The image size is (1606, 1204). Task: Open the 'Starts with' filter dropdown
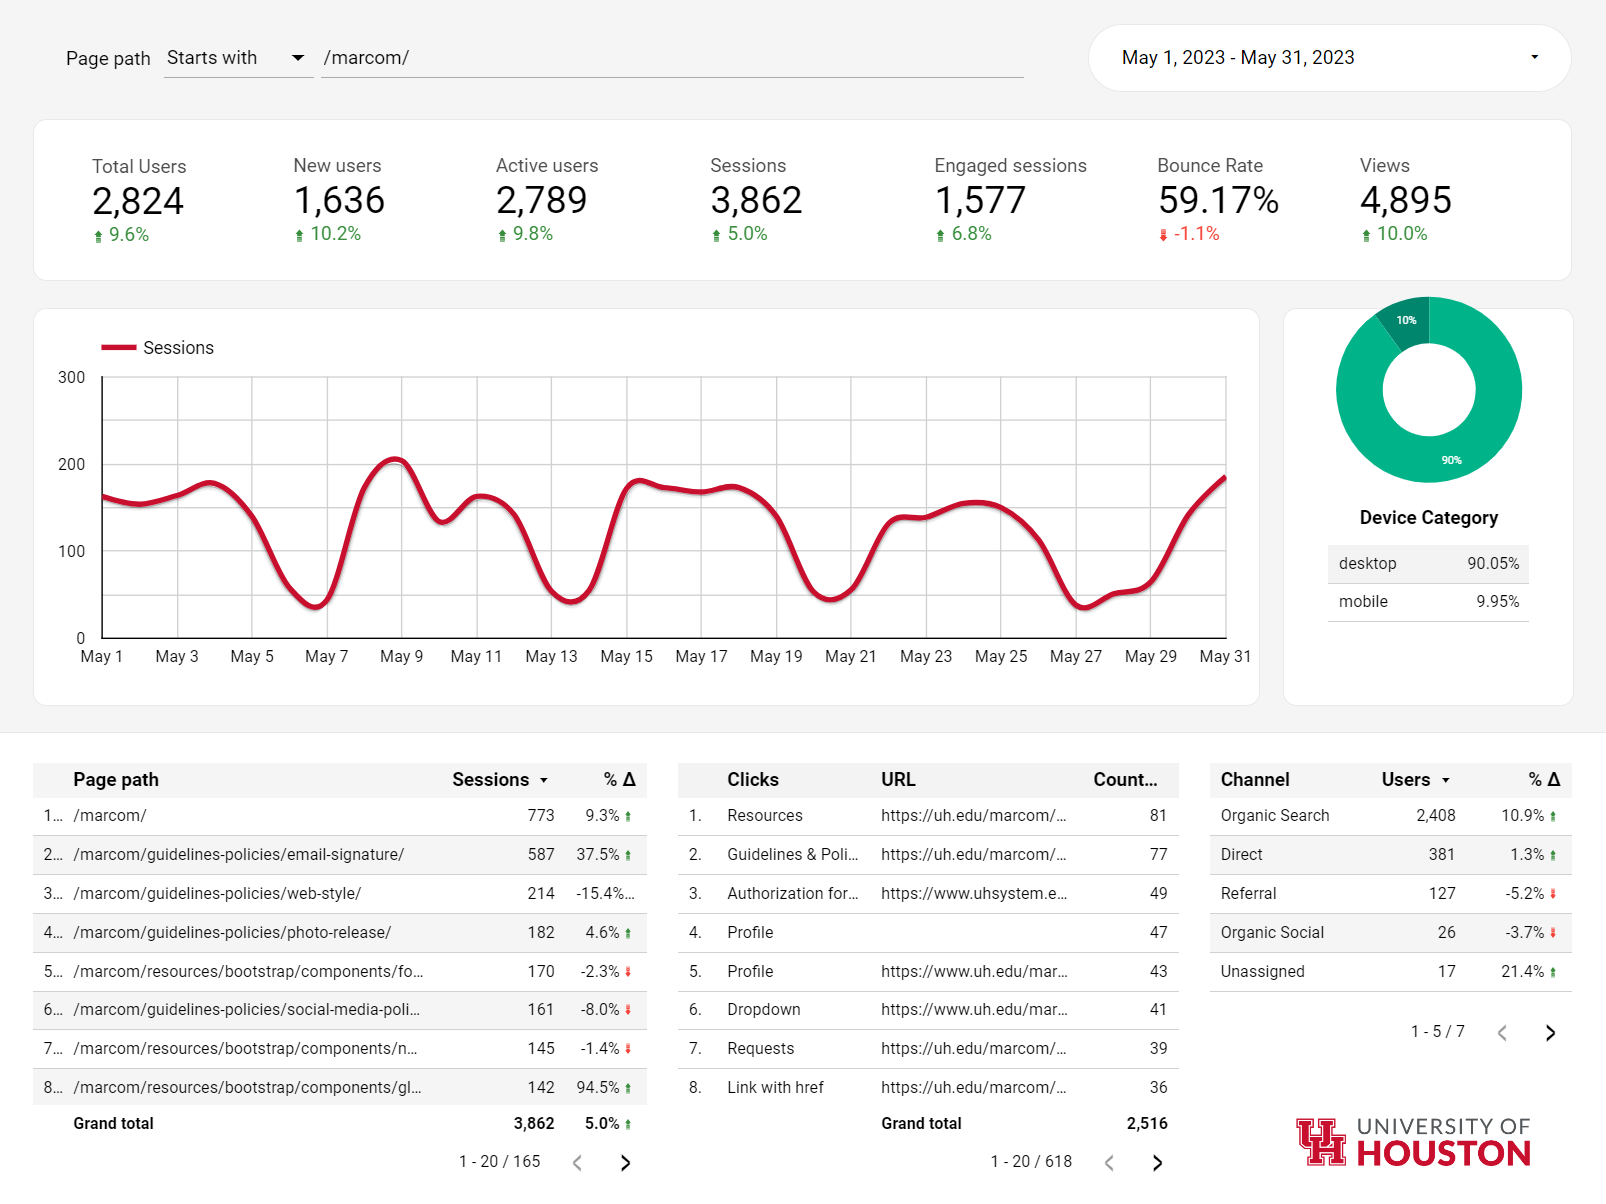[238, 58]
